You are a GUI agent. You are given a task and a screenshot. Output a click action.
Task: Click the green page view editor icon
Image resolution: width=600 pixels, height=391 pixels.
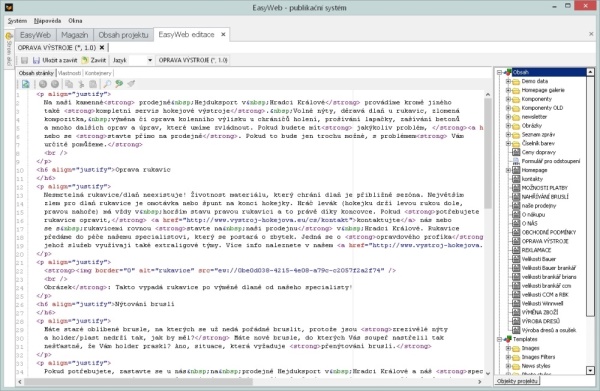26,84
